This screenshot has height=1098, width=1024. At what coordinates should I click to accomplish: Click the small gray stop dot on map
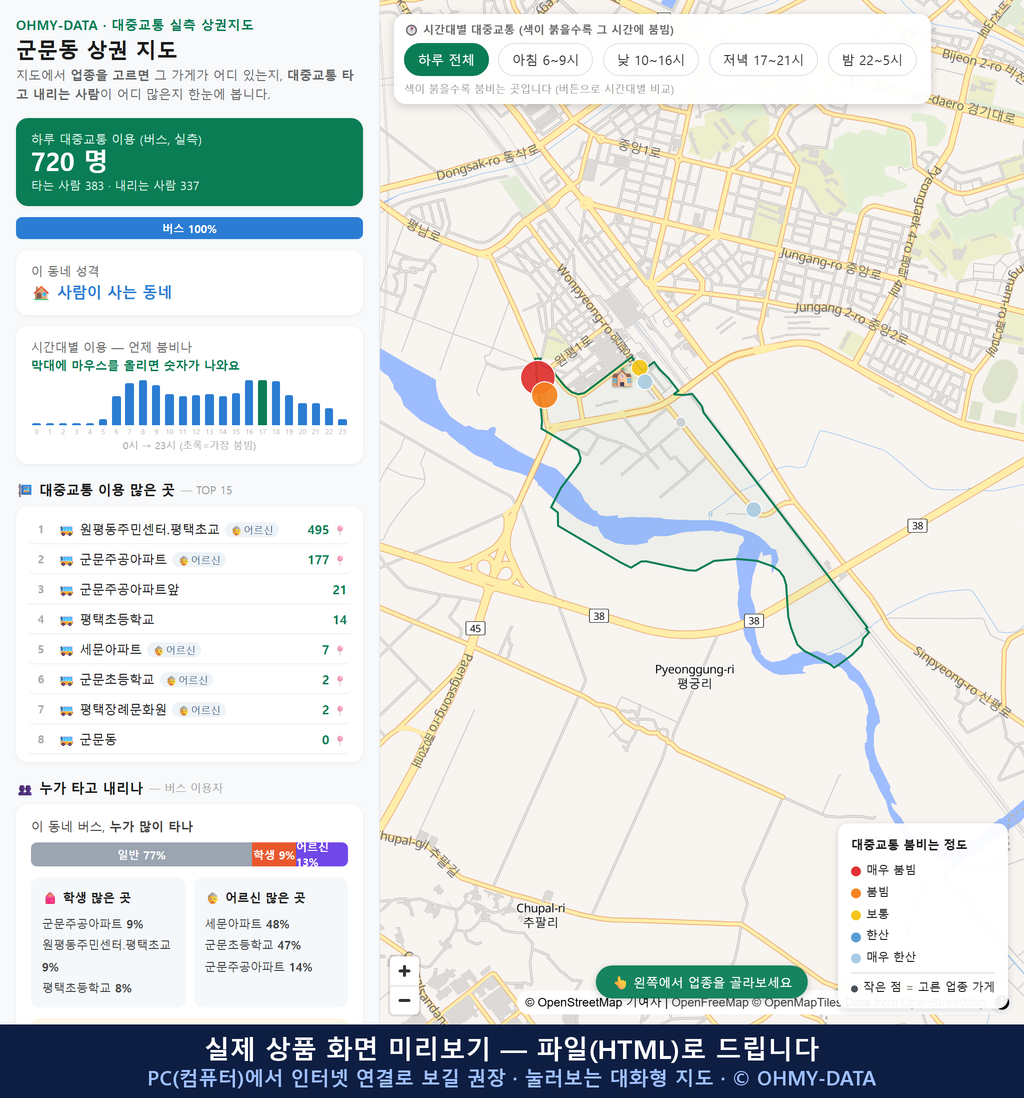click(x=681, y=422)
